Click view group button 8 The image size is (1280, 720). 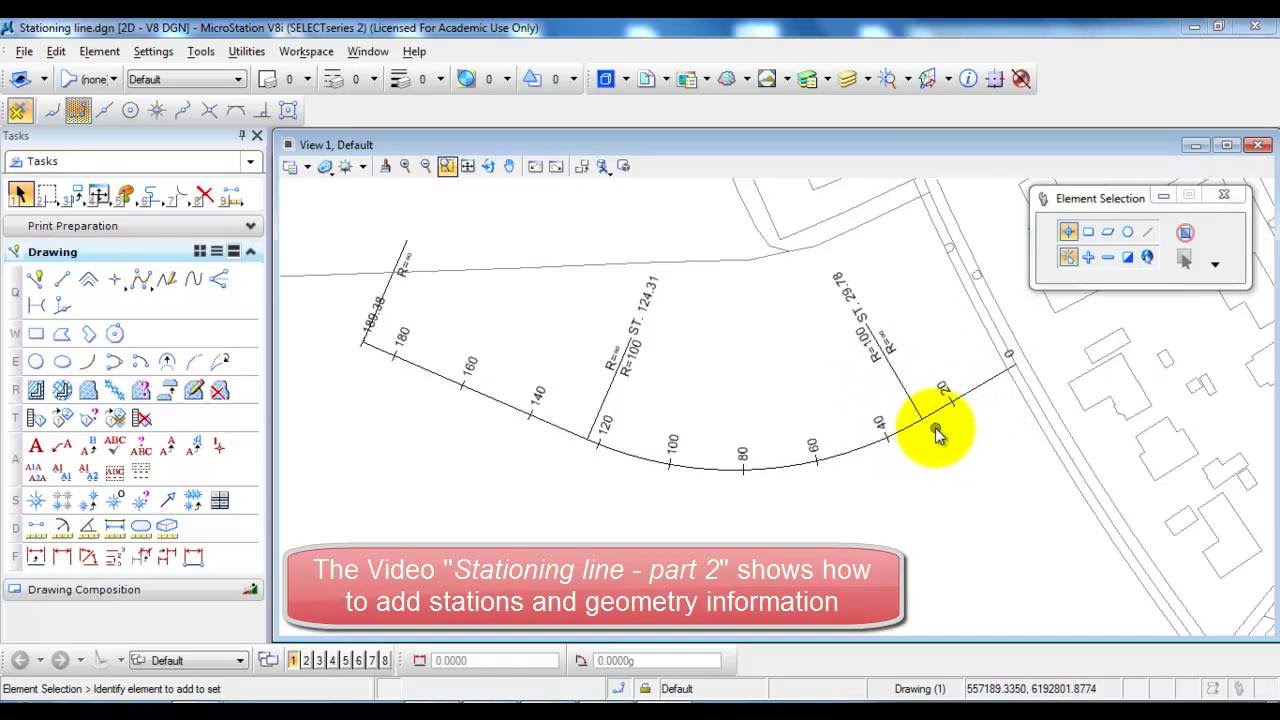click(x=385, y=660)
